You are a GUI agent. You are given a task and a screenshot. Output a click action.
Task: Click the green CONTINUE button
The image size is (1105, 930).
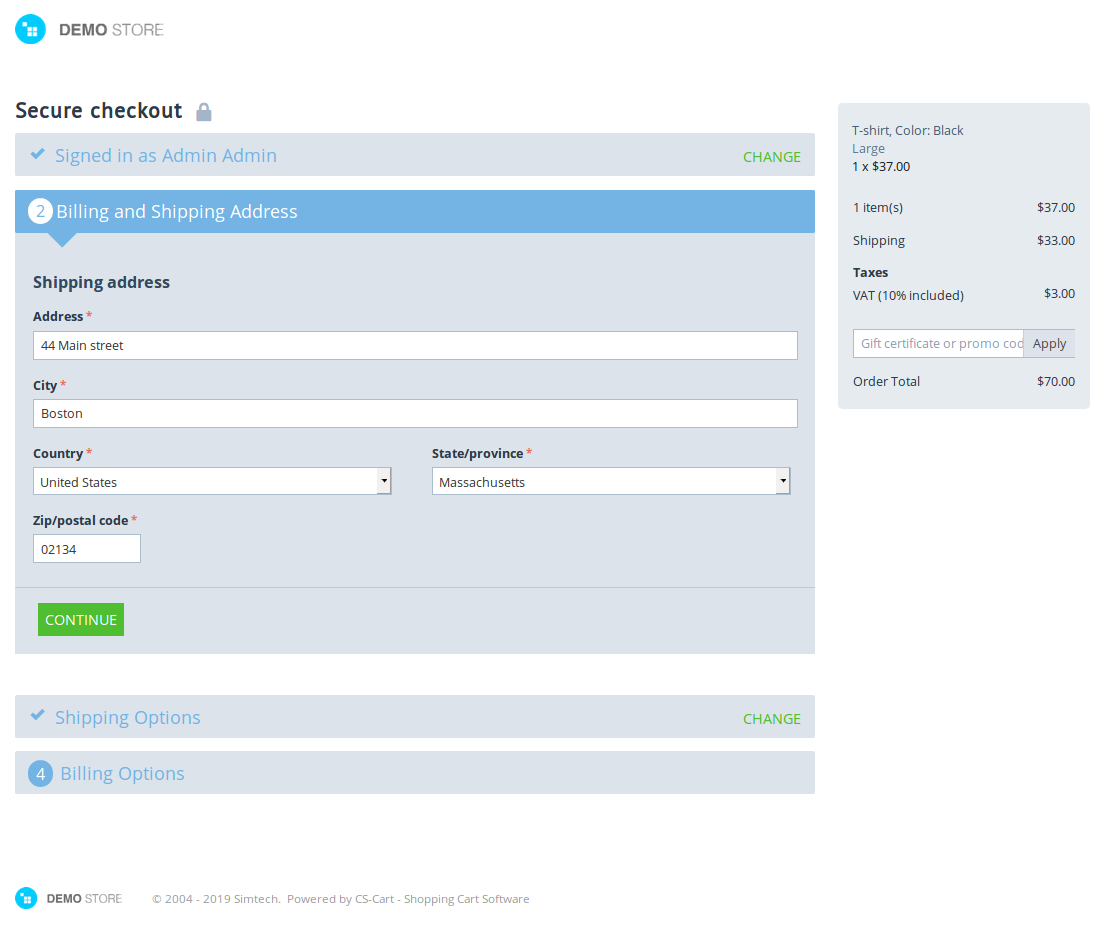(x=81, y=619)
